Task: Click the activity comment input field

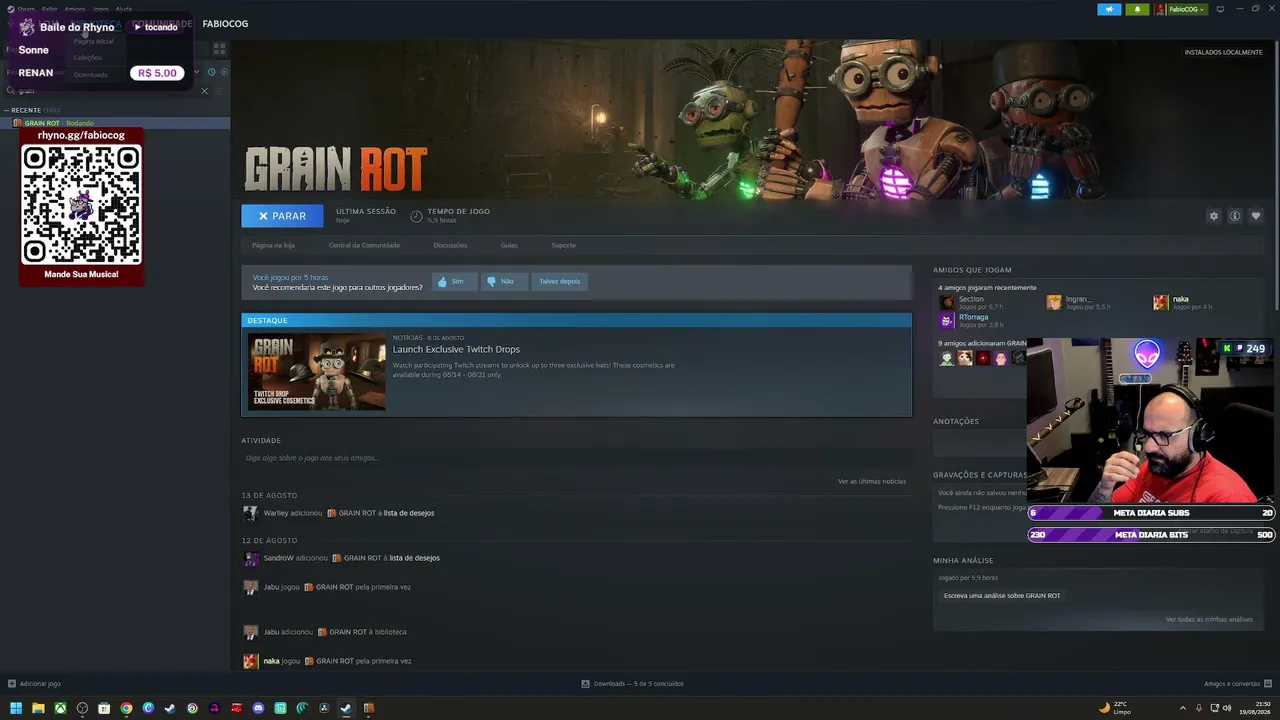Action: pos(575,458)
